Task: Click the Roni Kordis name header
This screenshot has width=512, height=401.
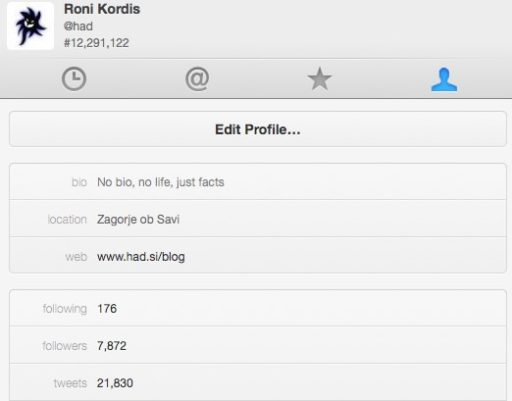Action: [102, 9]
